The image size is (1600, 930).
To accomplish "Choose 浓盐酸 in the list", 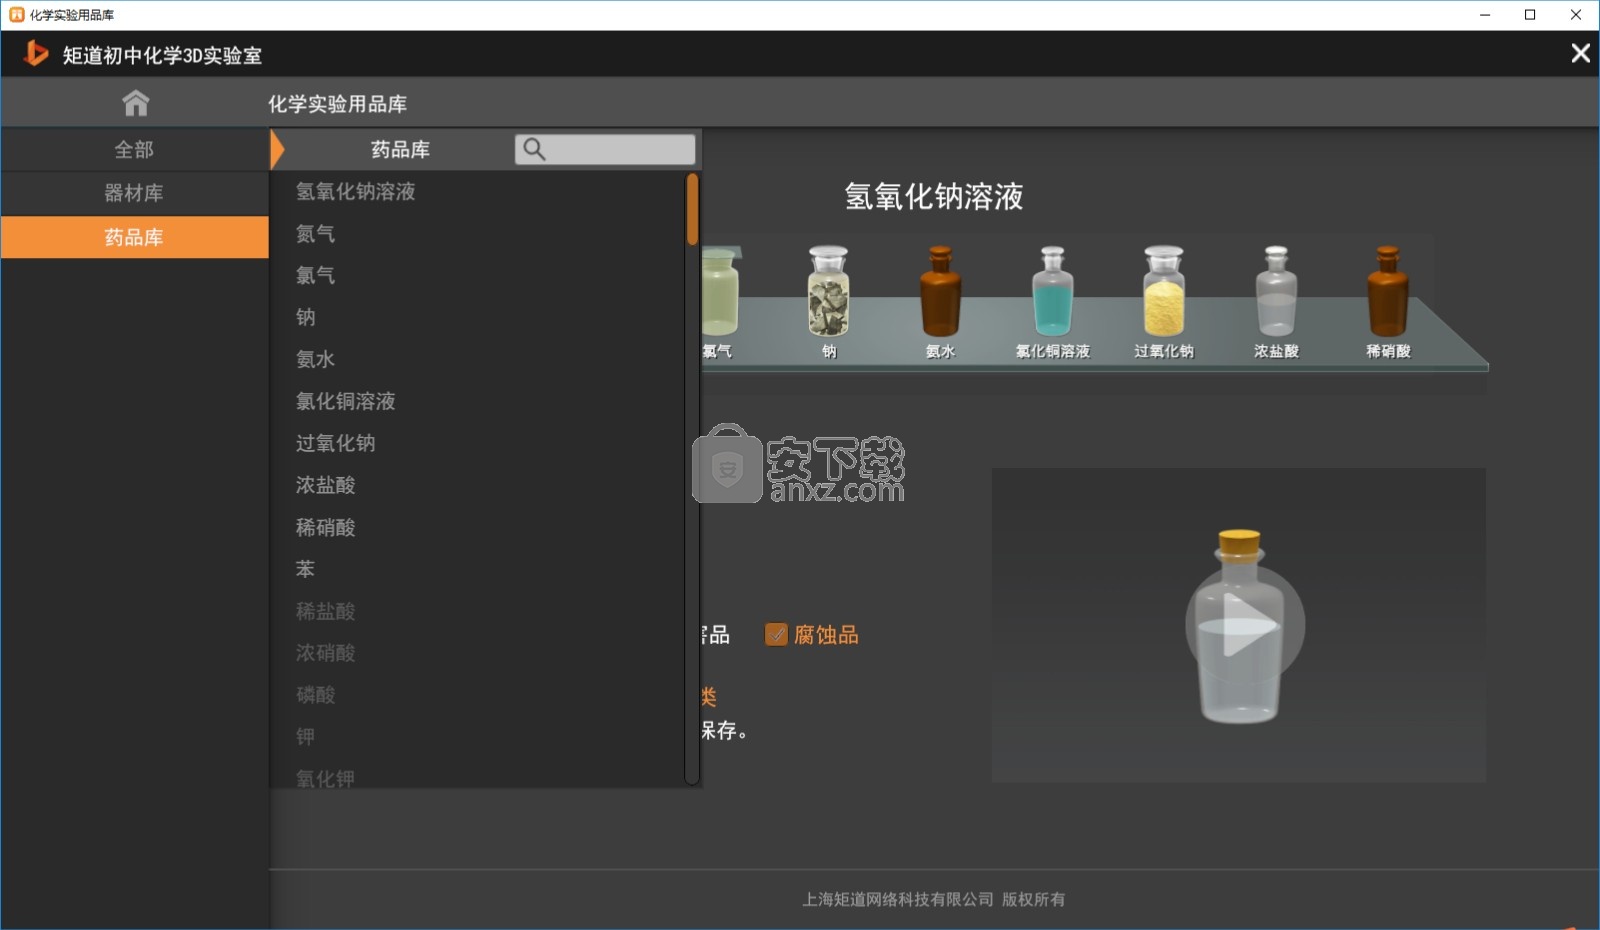I will (x=325, y=485).
